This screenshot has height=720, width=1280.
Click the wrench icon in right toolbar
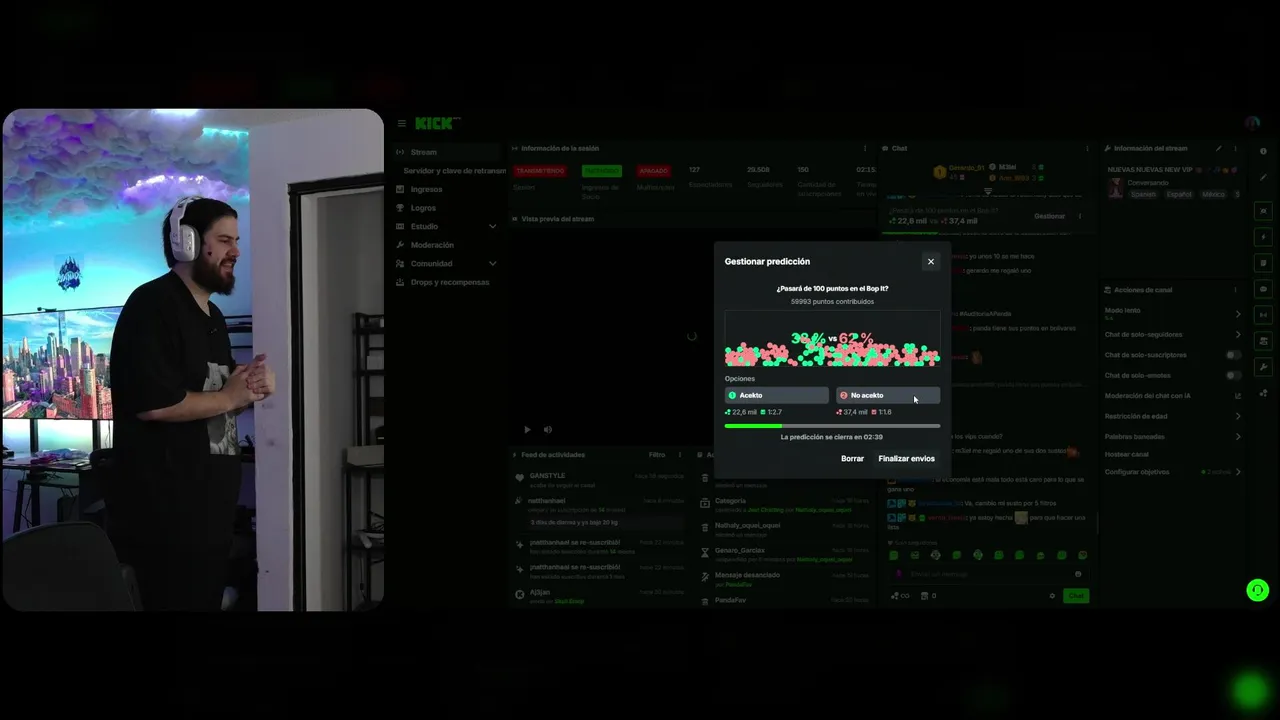click(1263, 367)
